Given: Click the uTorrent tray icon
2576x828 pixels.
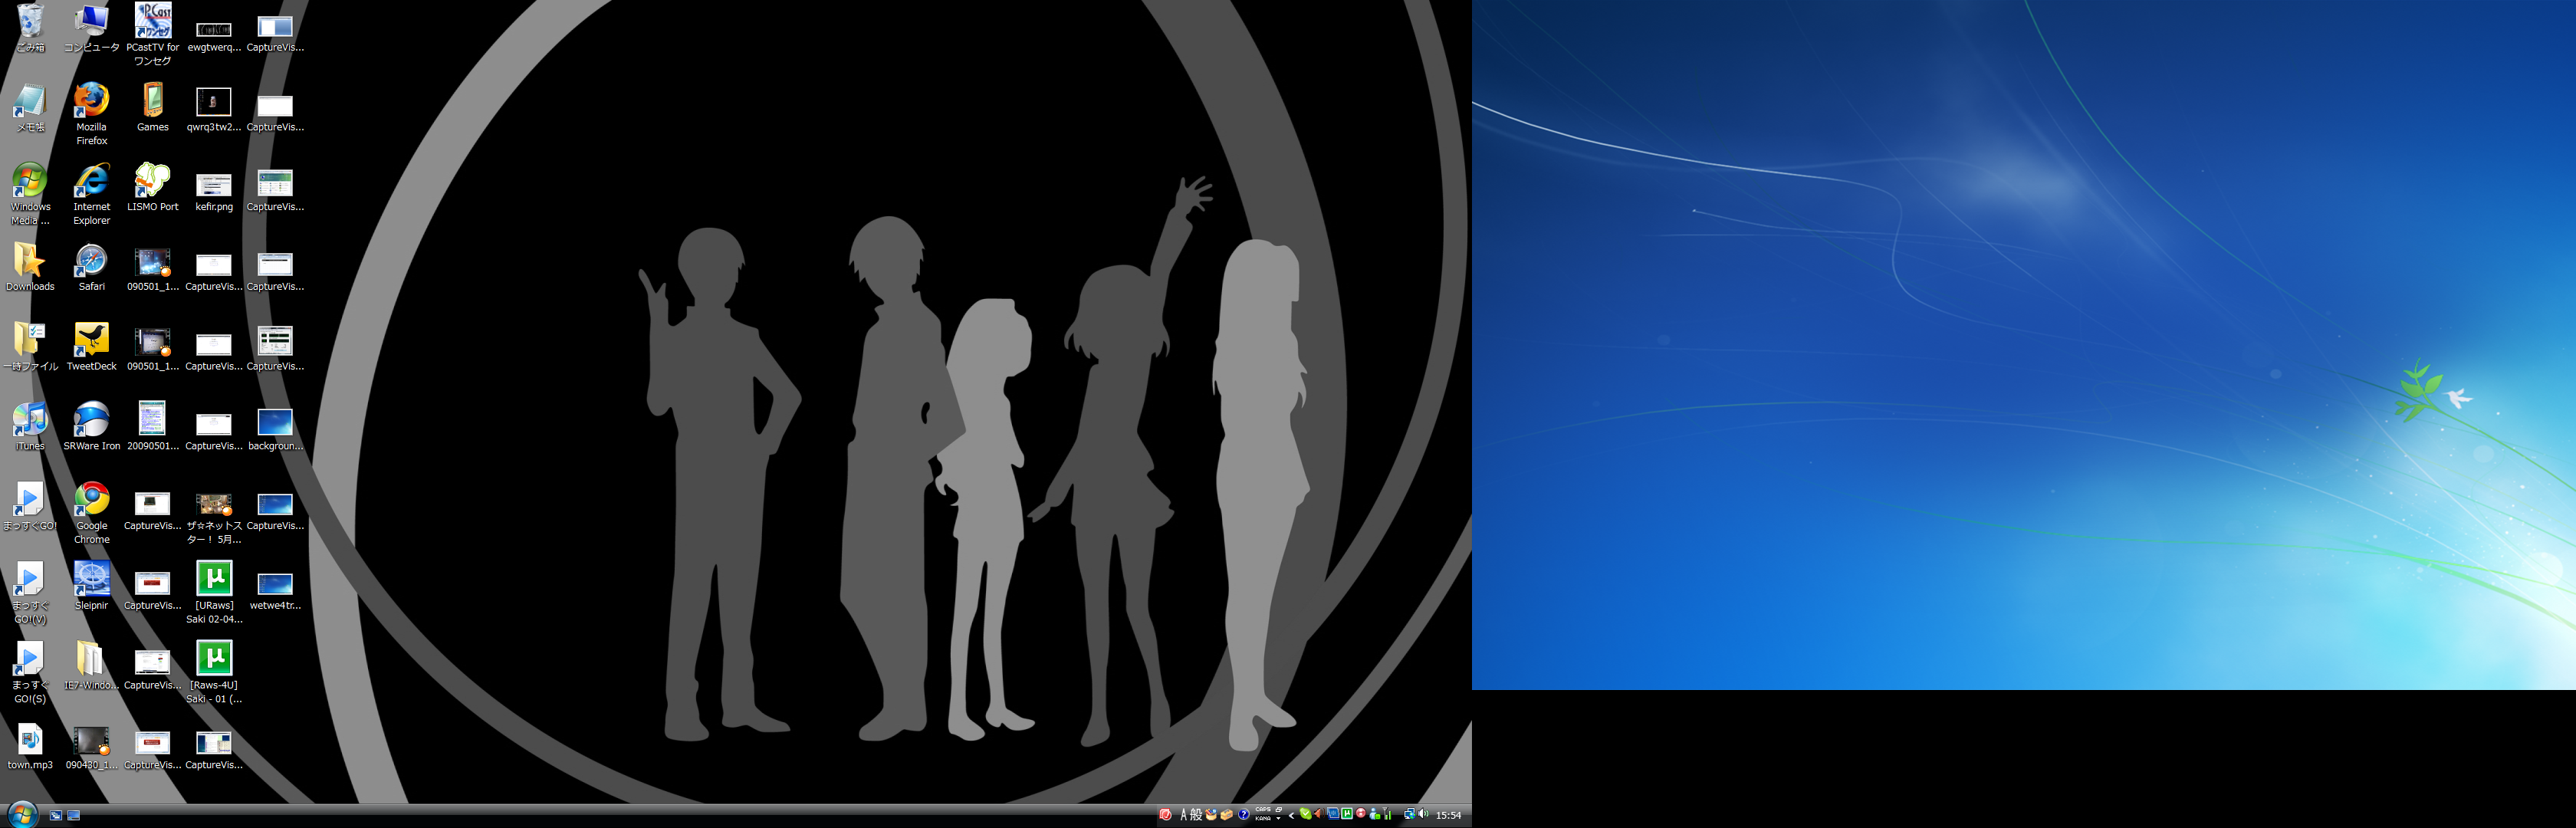Looking at the screenshot, I should coord(1346,814).
